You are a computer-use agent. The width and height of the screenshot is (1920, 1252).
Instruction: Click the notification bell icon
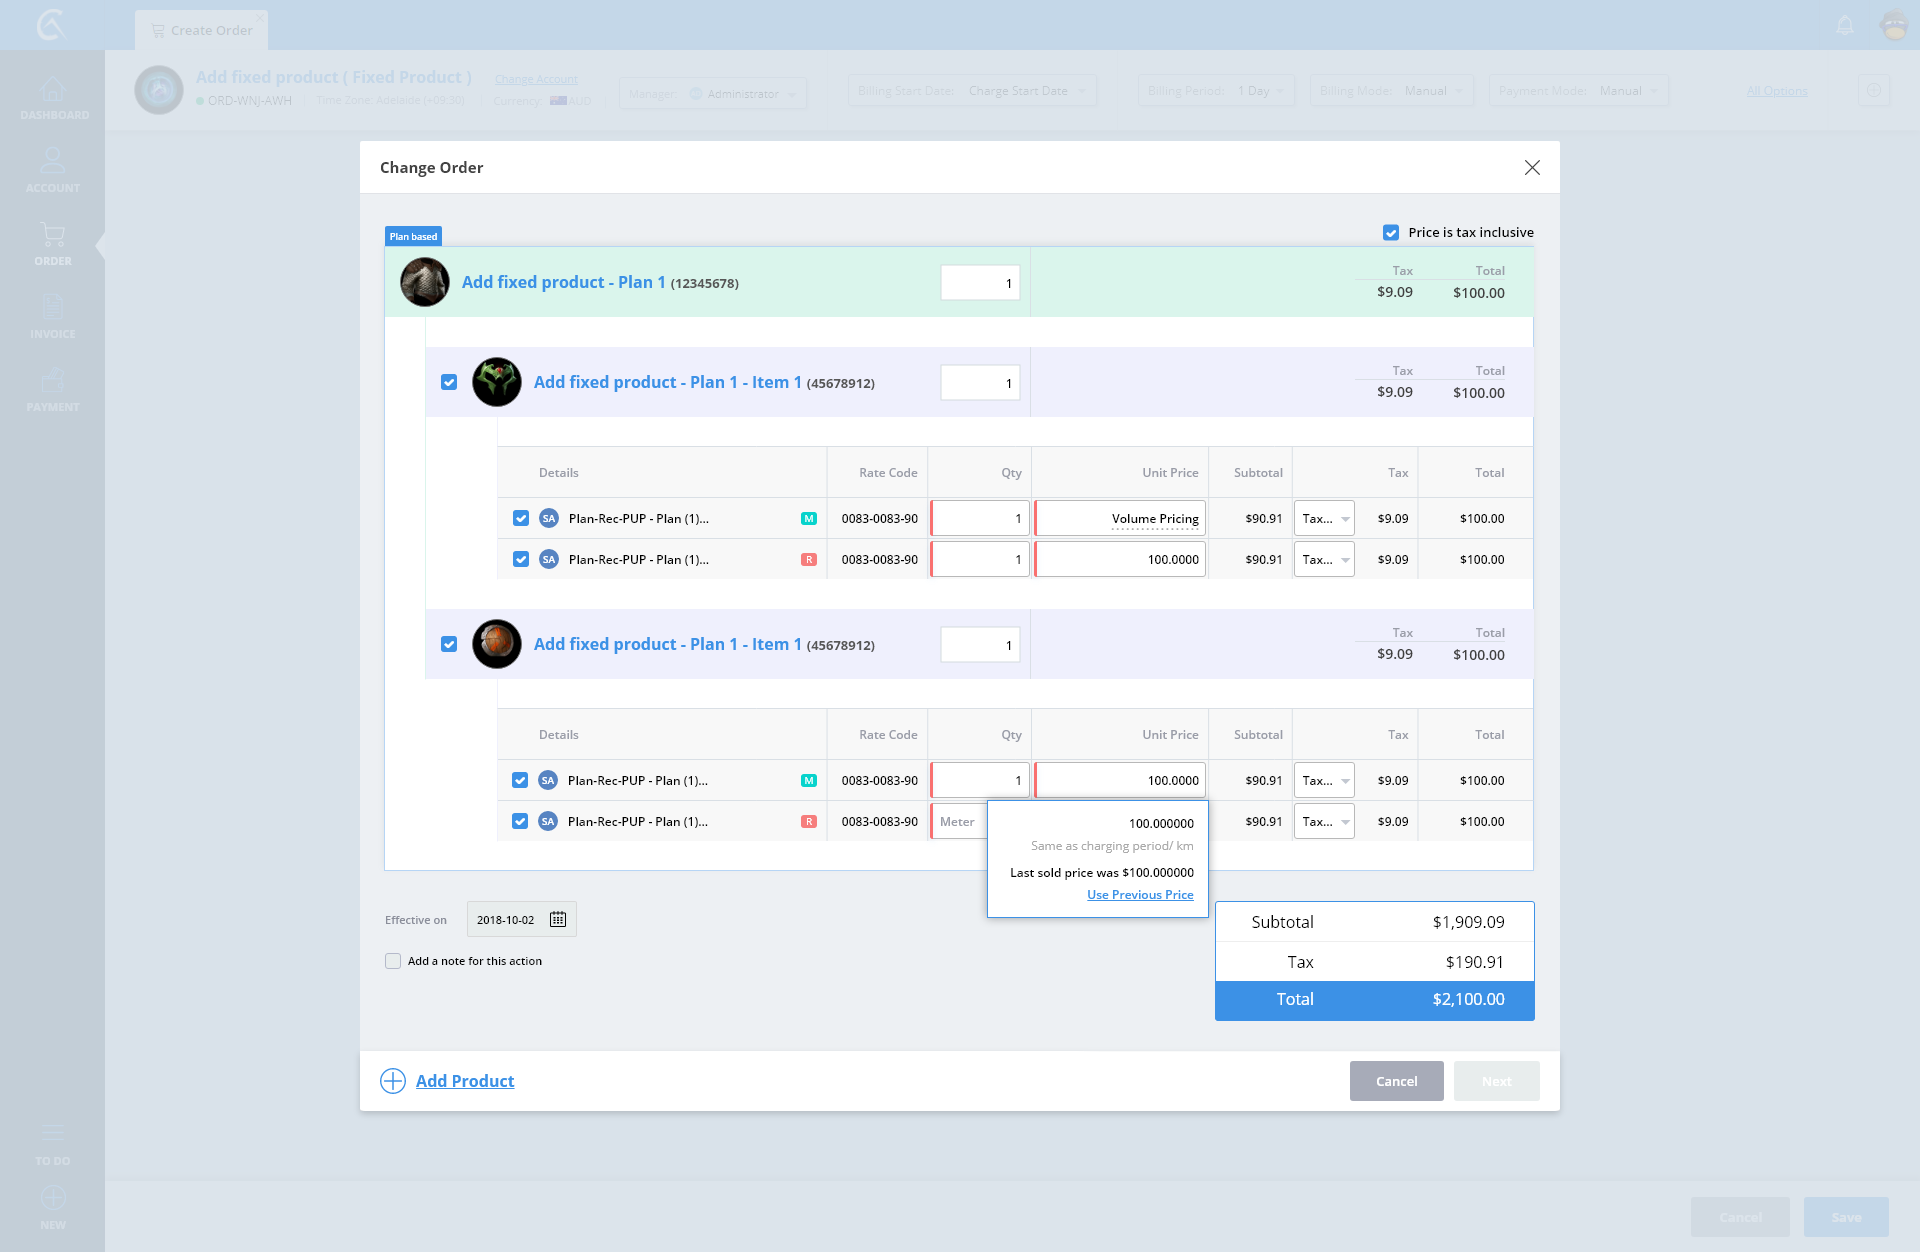click(x=1845, y=26)
